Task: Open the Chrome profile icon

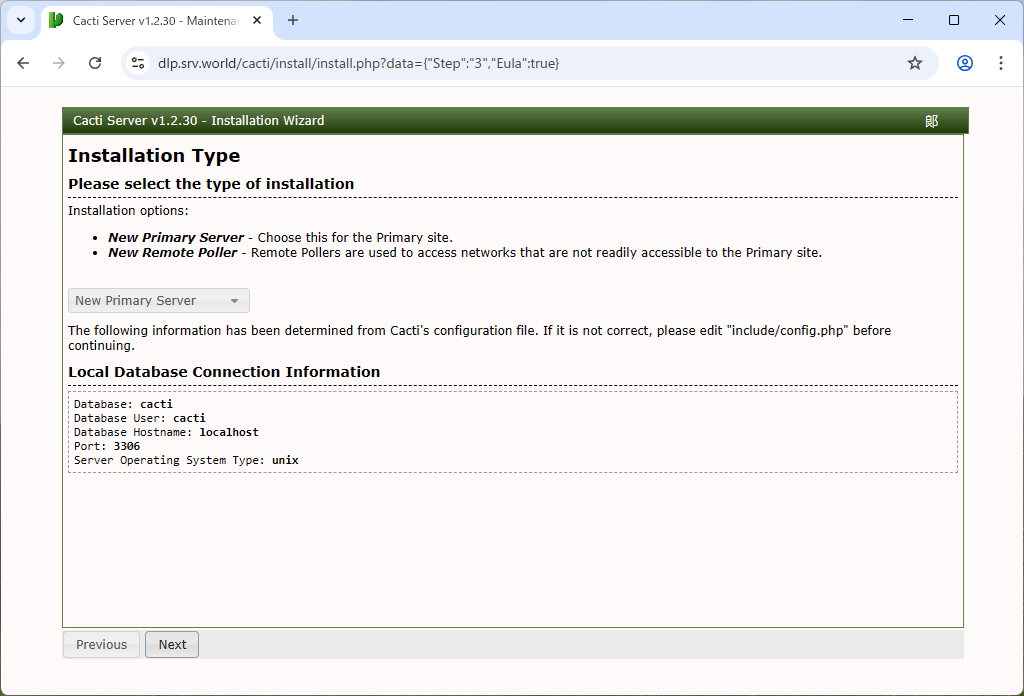Action: (x=964, y=63)
